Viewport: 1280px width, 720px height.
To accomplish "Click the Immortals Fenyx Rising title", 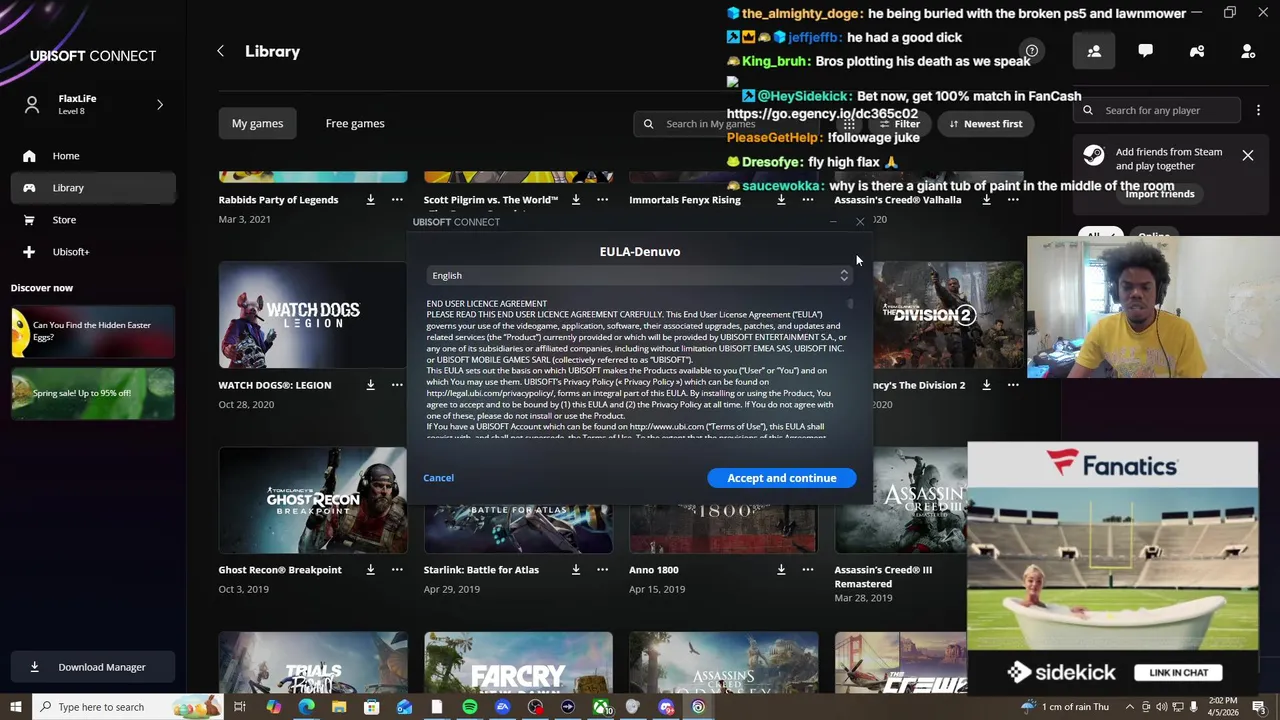I will click(685, 200).
